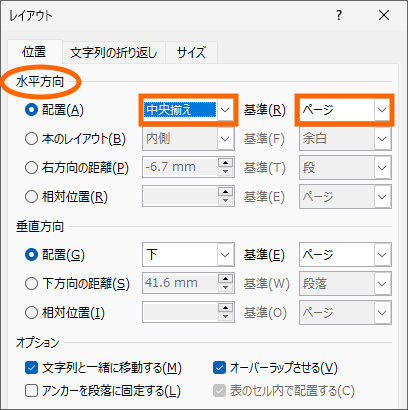Toggle オーバーラップさせる checkbox
The height and width of the screenshot is (410, 408).
(x=219, y=368)
